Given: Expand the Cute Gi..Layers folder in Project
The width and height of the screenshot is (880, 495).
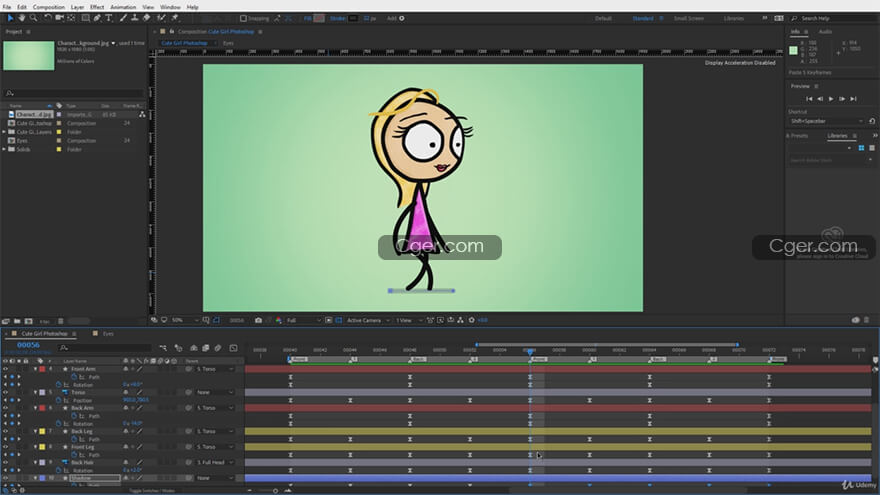Looking at the screenshot, I should tap(4, 132).
